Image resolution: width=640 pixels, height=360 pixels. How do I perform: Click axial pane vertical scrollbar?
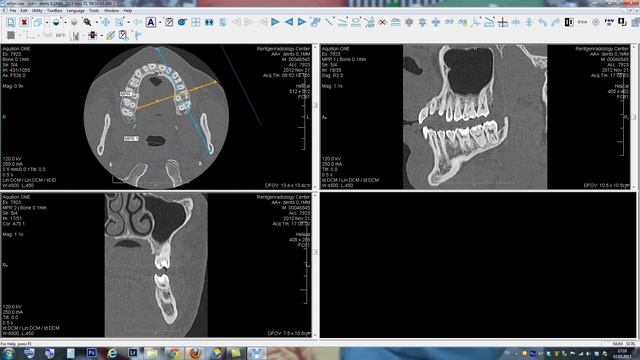315,117
